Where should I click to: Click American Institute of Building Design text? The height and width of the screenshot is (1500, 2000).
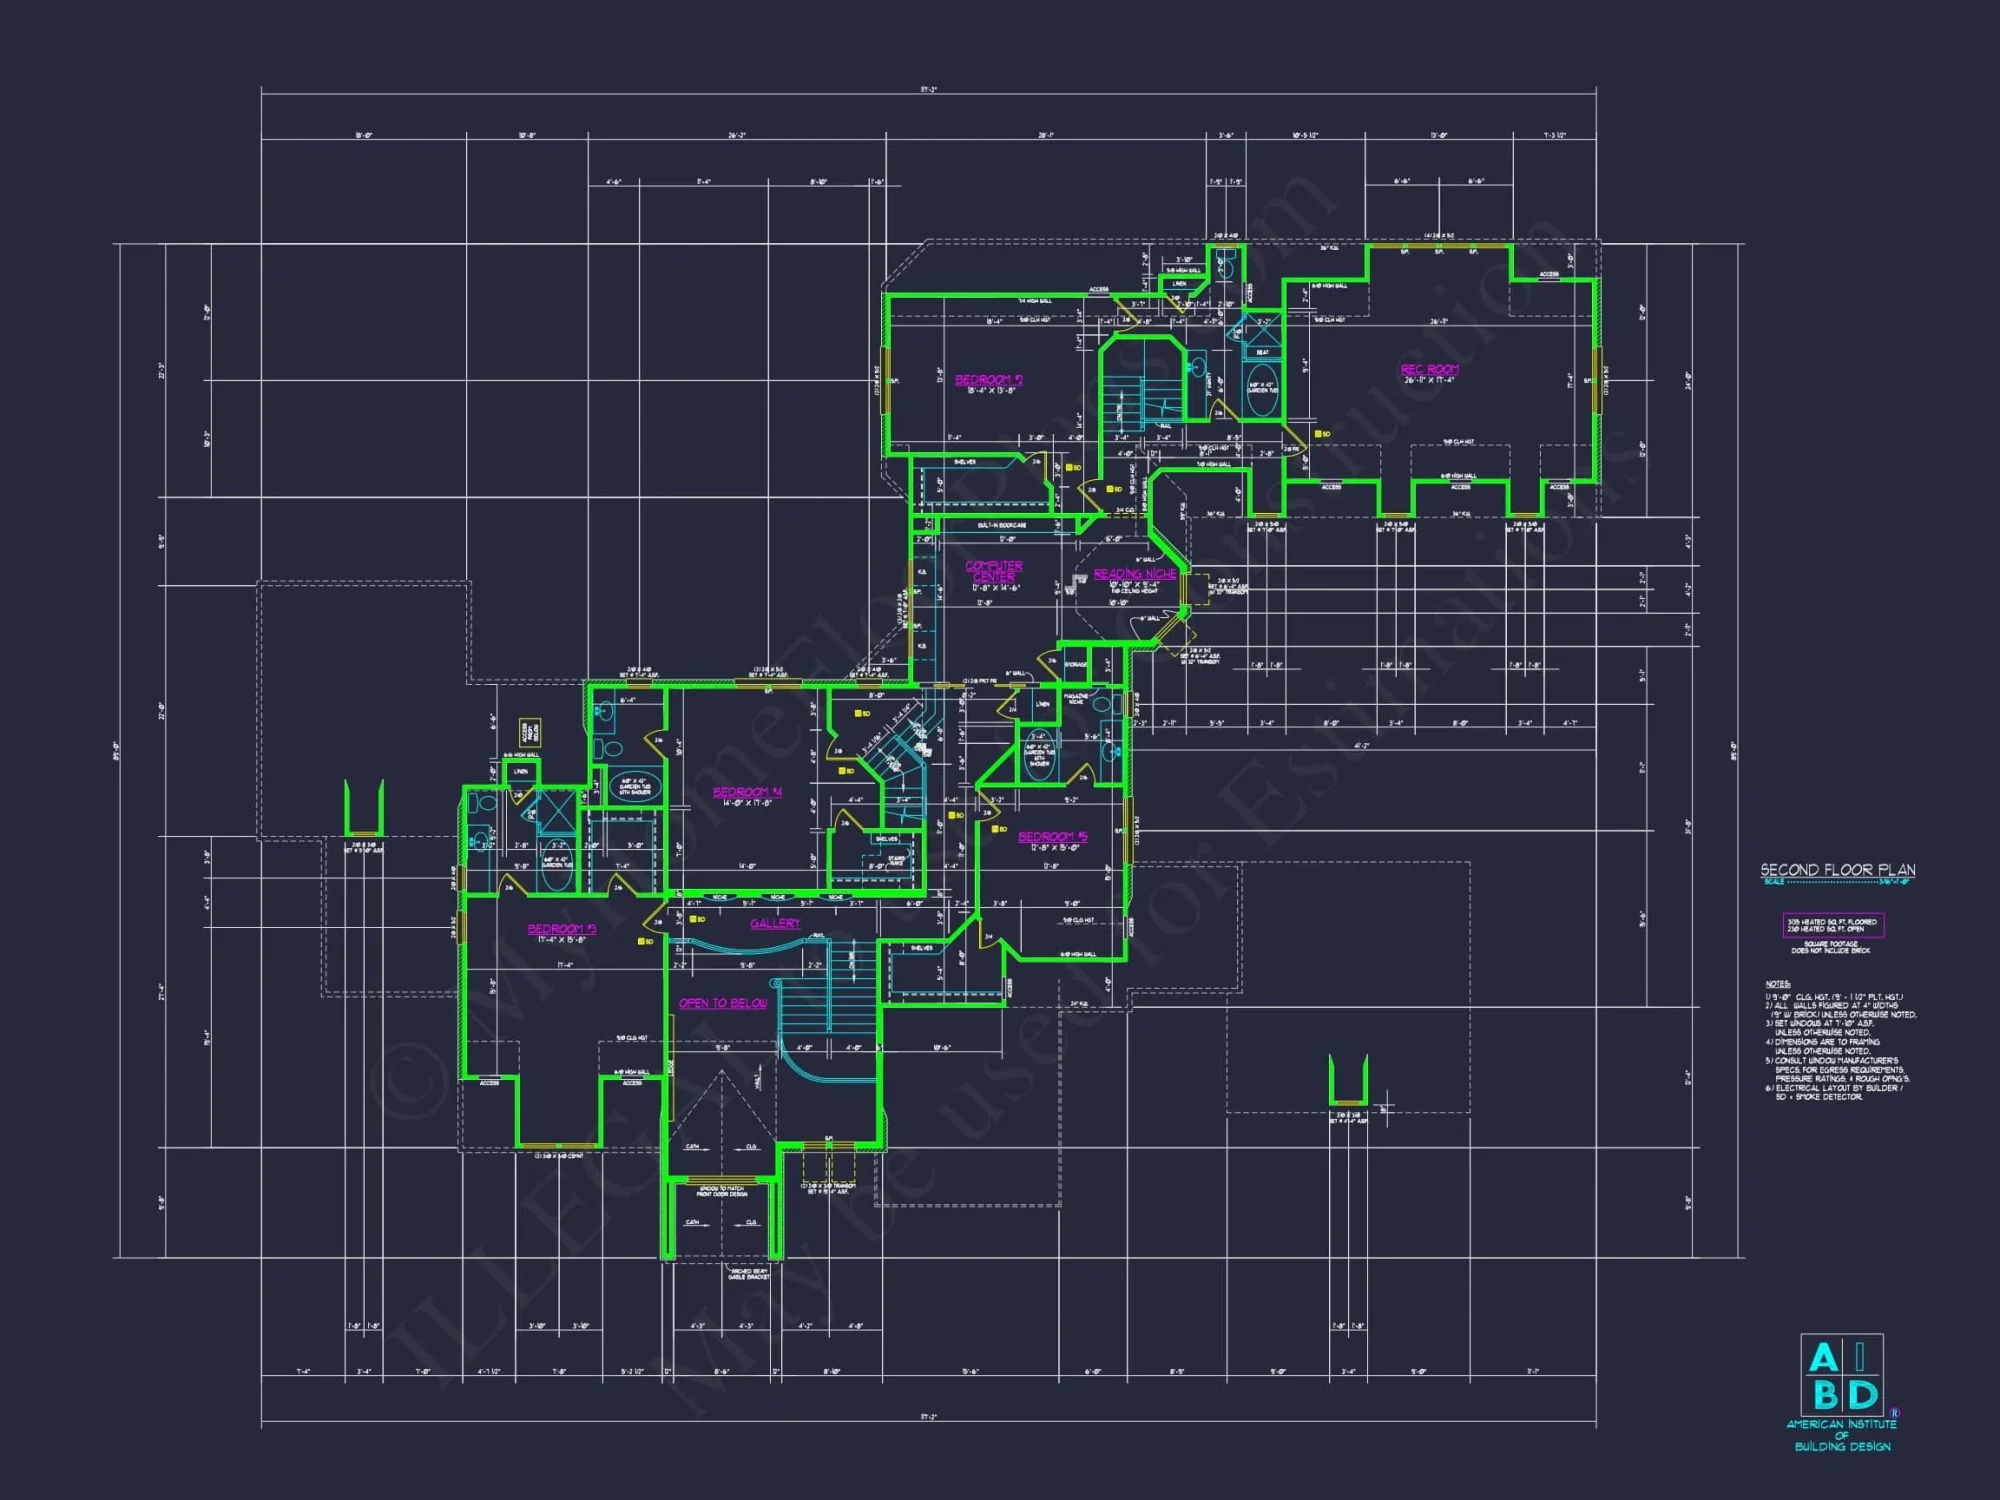[x=1842, y=1435]
